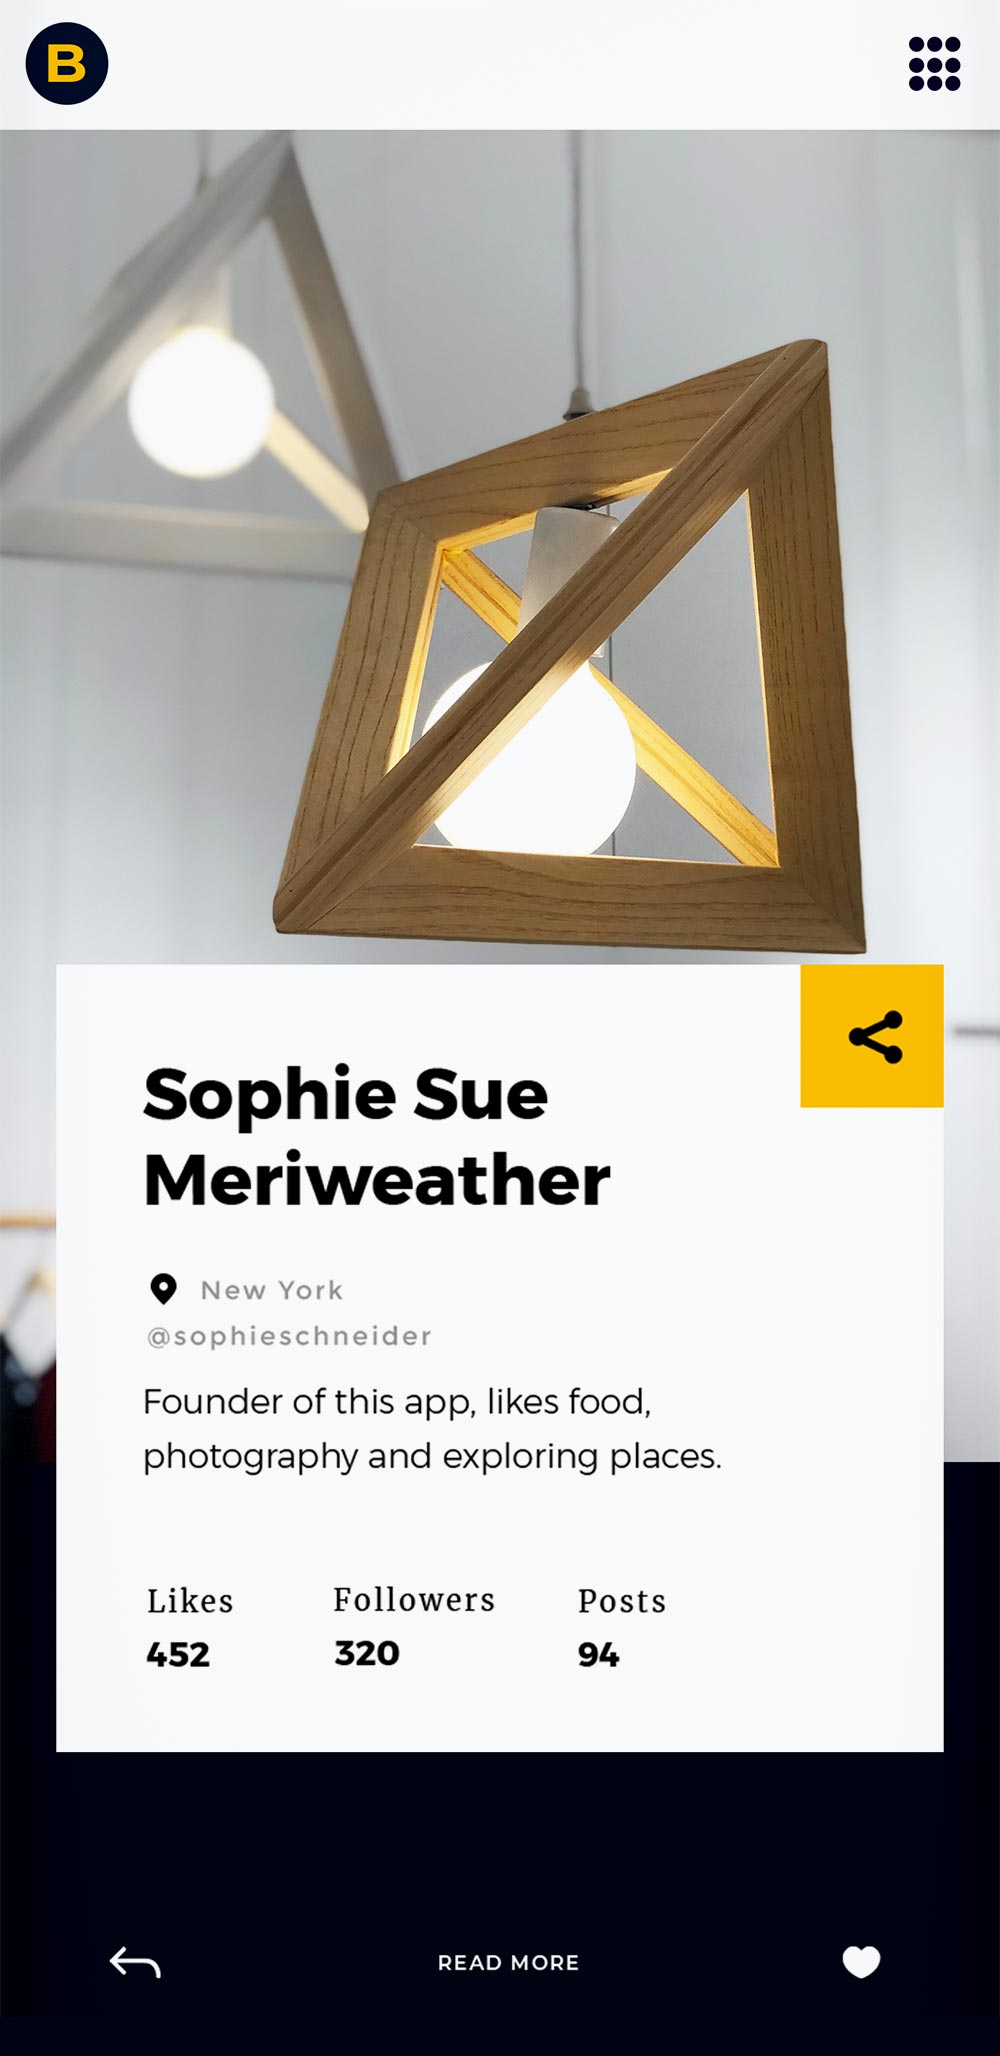Image resolution: width=1000 pixels, height=2056 pixels.
Task: Click the READ MORE button
Action: click(508, 1963)
